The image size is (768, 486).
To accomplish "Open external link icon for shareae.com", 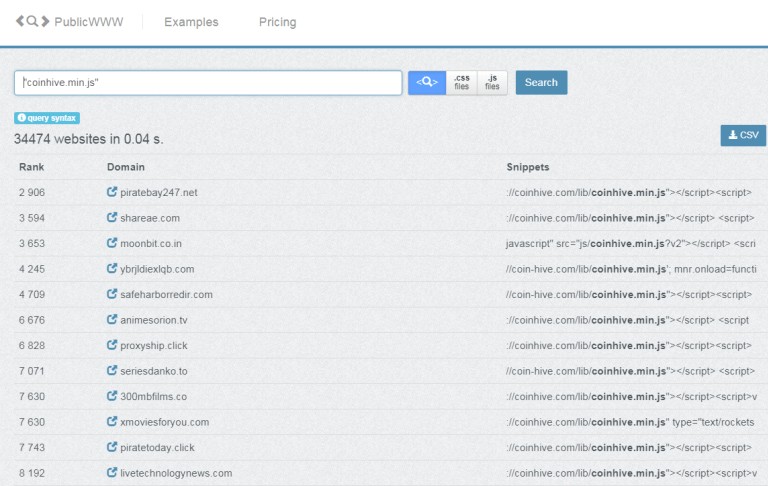I will [112, 217].
